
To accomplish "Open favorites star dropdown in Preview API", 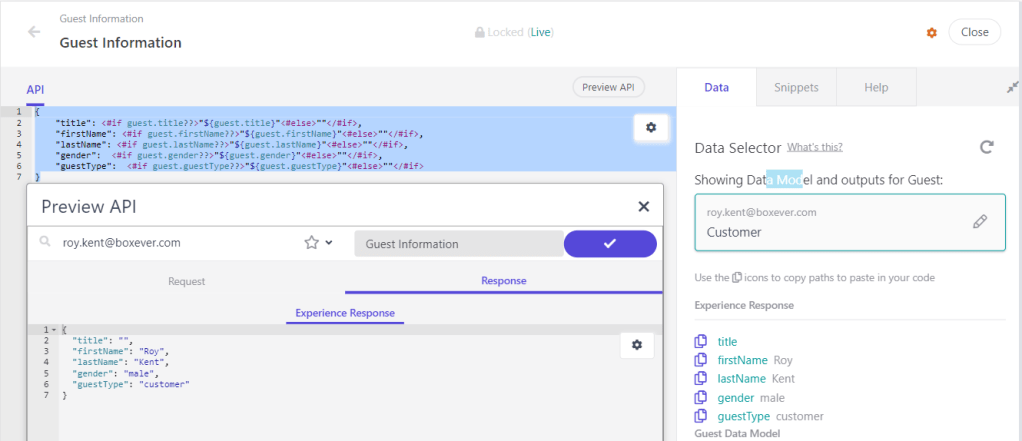I will pyautogui.click(x=318, y=243).
